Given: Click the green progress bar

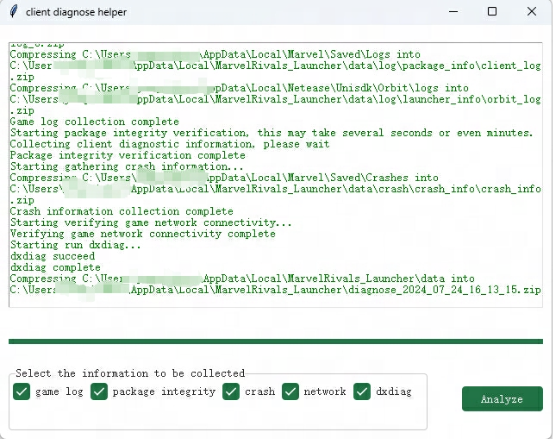Looking at the screenshot, I should pos(275,341).
